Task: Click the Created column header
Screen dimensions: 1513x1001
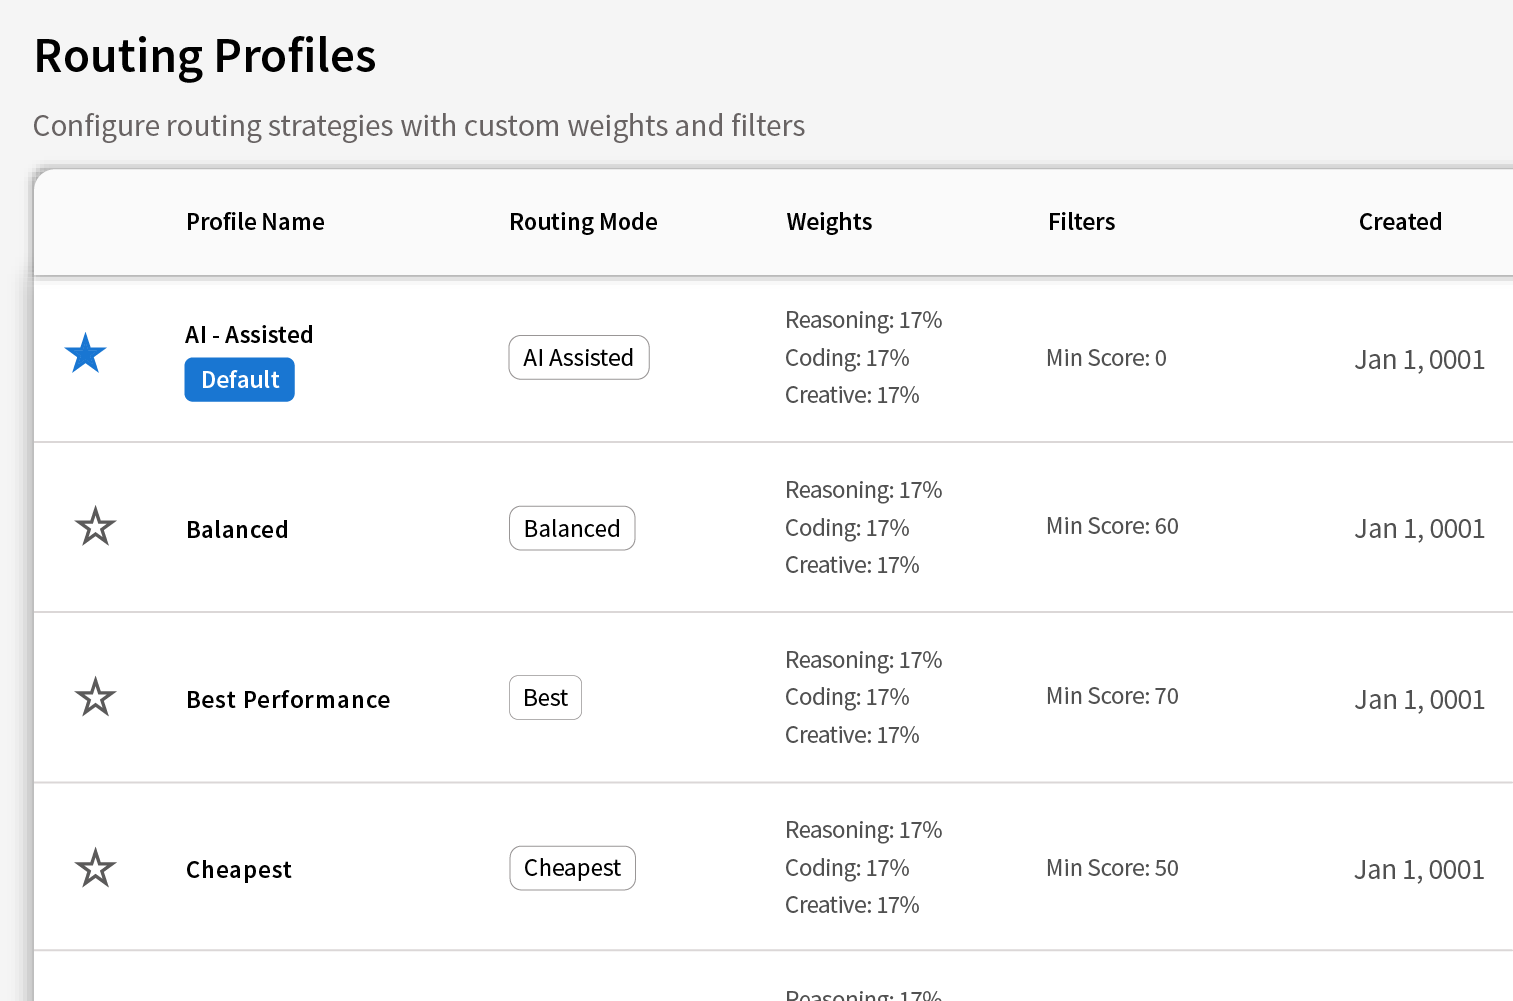Action: (x=1400, y=222)
